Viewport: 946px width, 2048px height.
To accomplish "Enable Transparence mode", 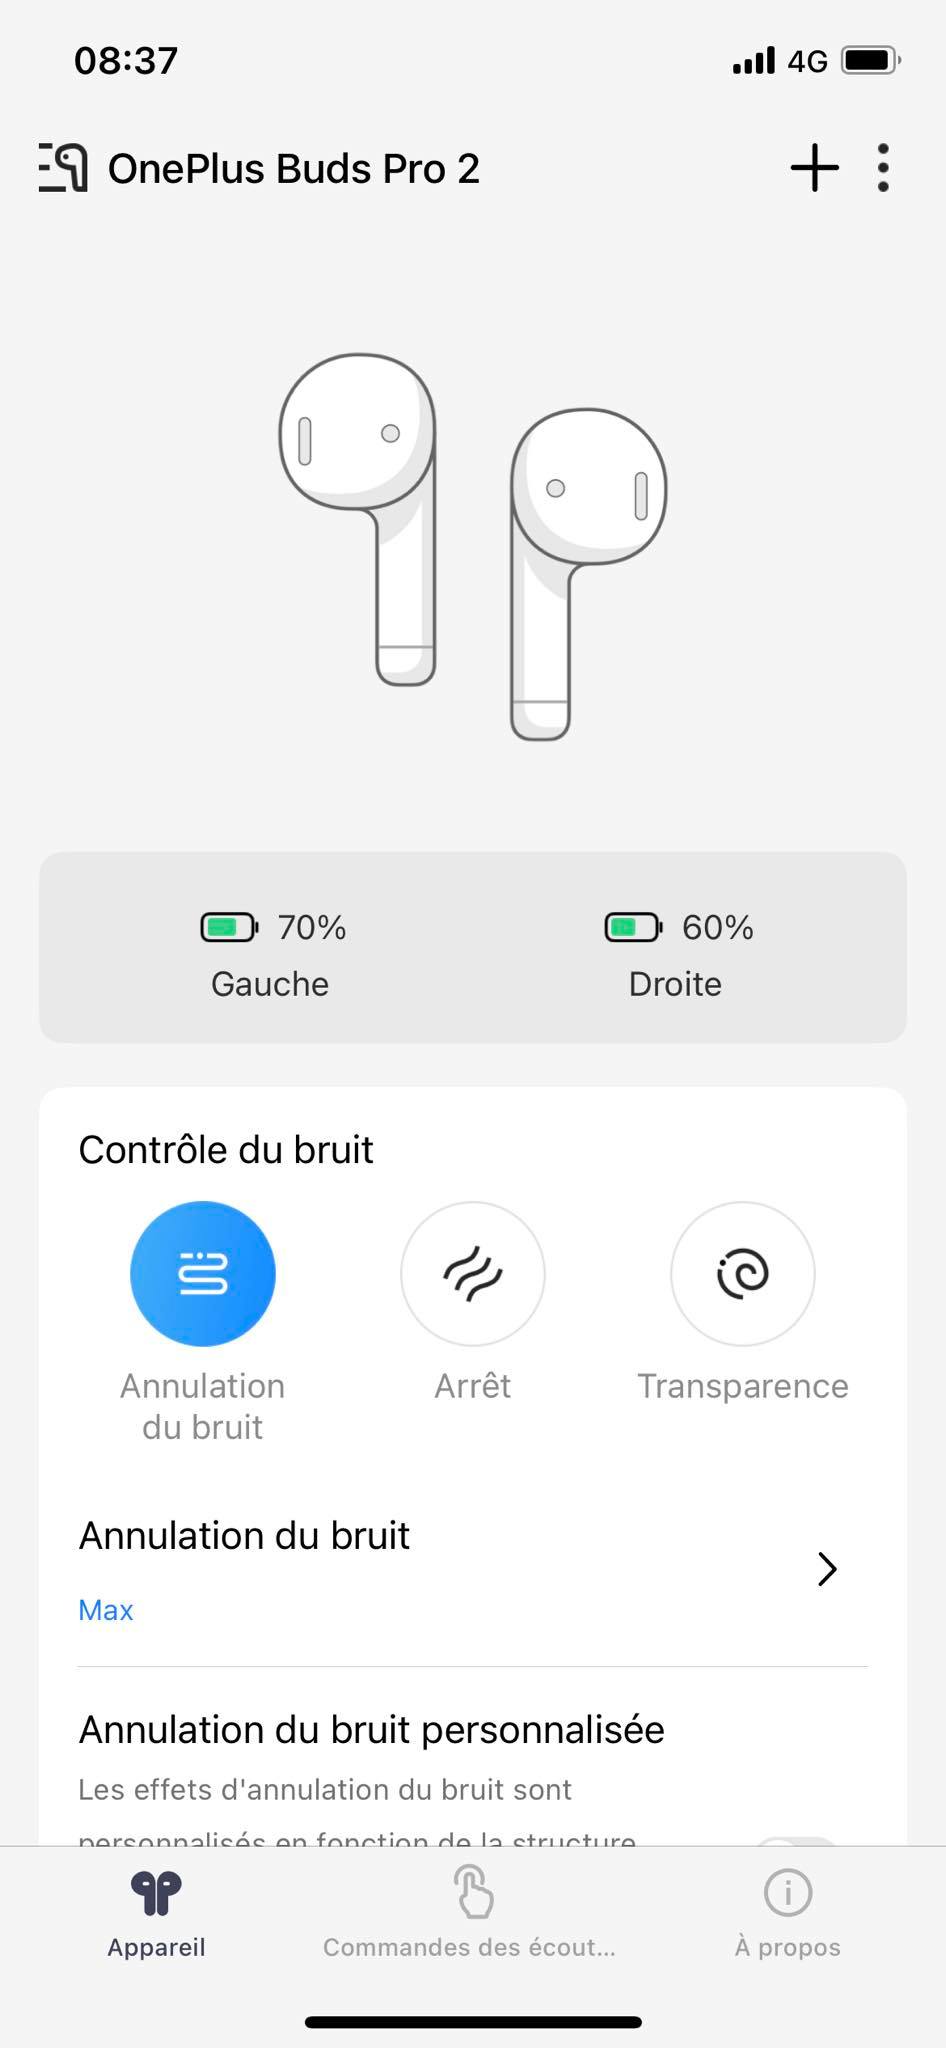I will (742, 1273).
